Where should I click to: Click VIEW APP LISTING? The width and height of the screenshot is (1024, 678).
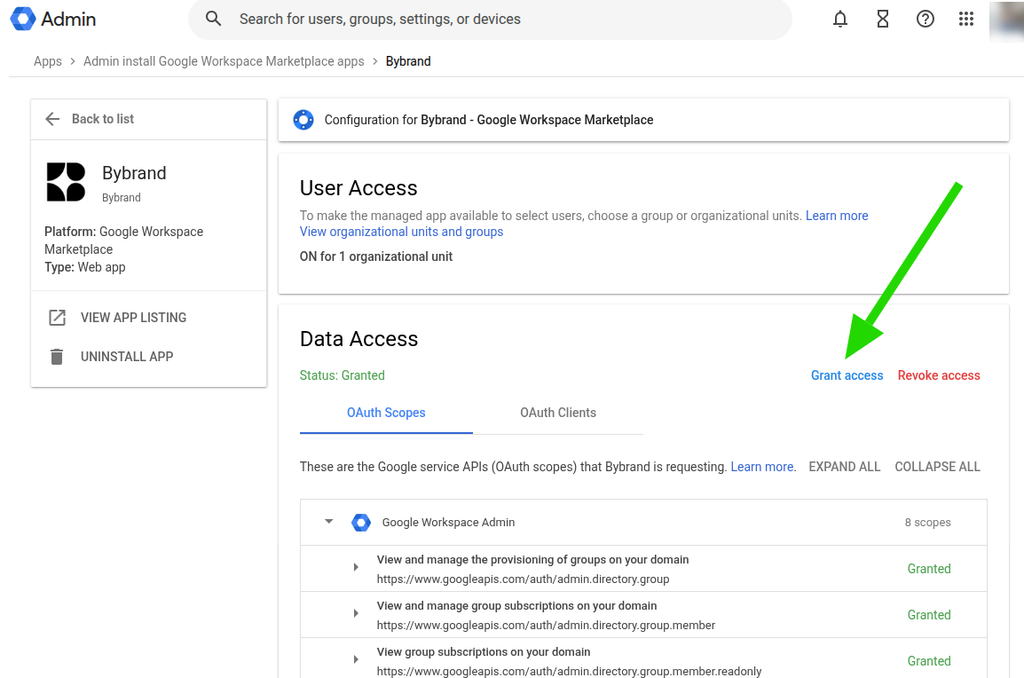tap(133, 317)
